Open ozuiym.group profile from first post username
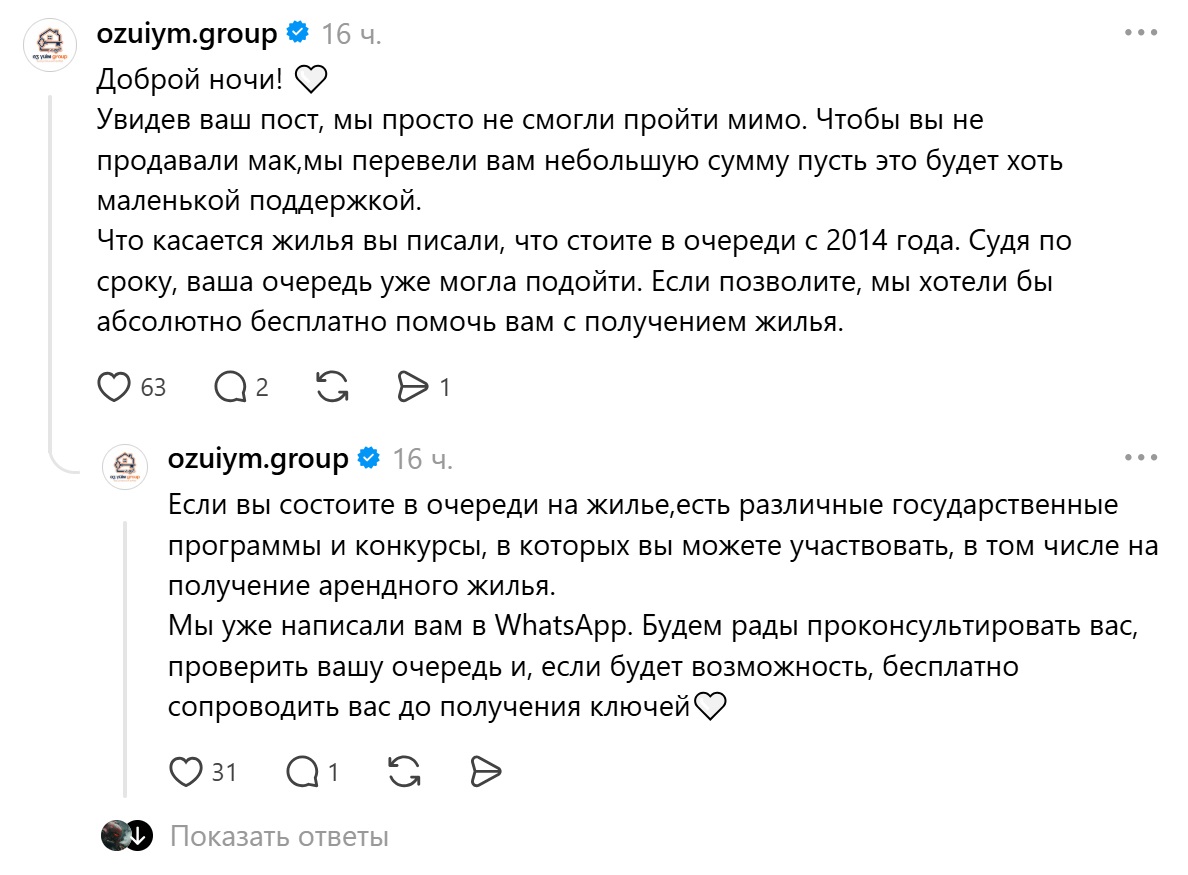The width and height of the screenshot is (1188, 875). (187, 34)
